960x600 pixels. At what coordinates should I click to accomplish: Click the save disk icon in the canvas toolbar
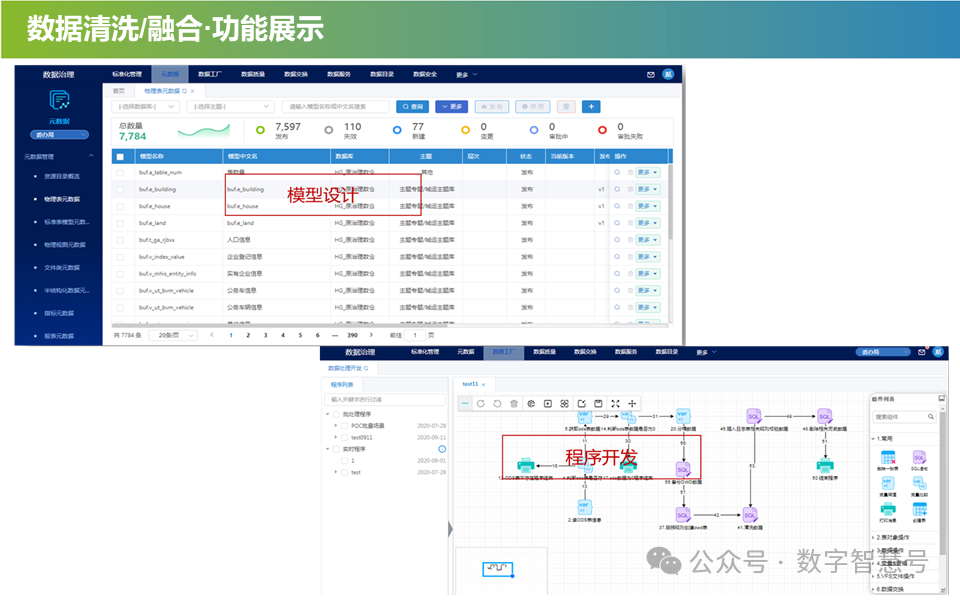tap(598, 403)
